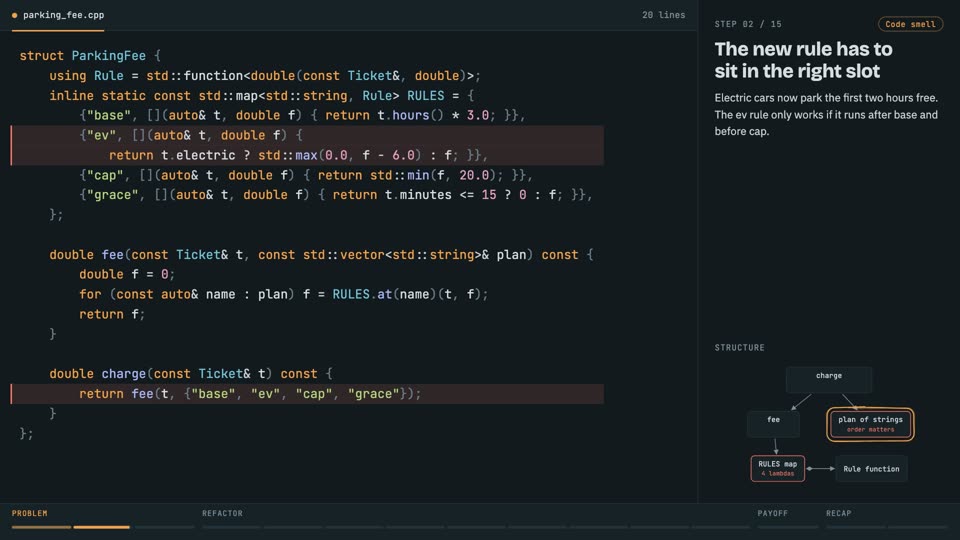Click 'order matters' caption in the plan node
This screenshot has height=540, width=960.
coord(870,429)
